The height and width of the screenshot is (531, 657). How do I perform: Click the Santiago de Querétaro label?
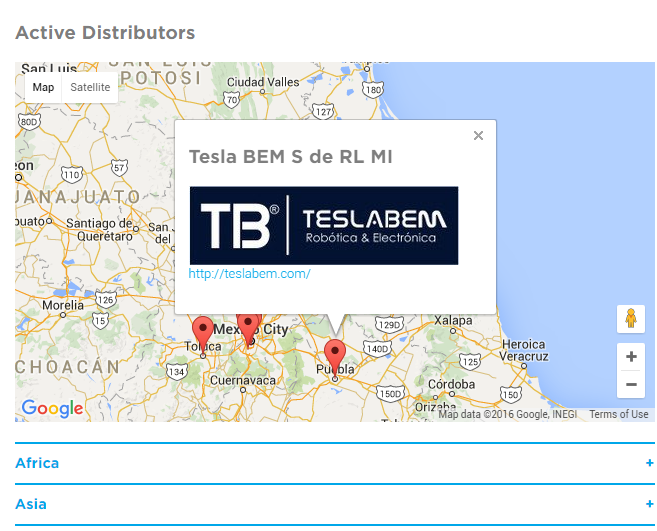(x=100, y=230)
